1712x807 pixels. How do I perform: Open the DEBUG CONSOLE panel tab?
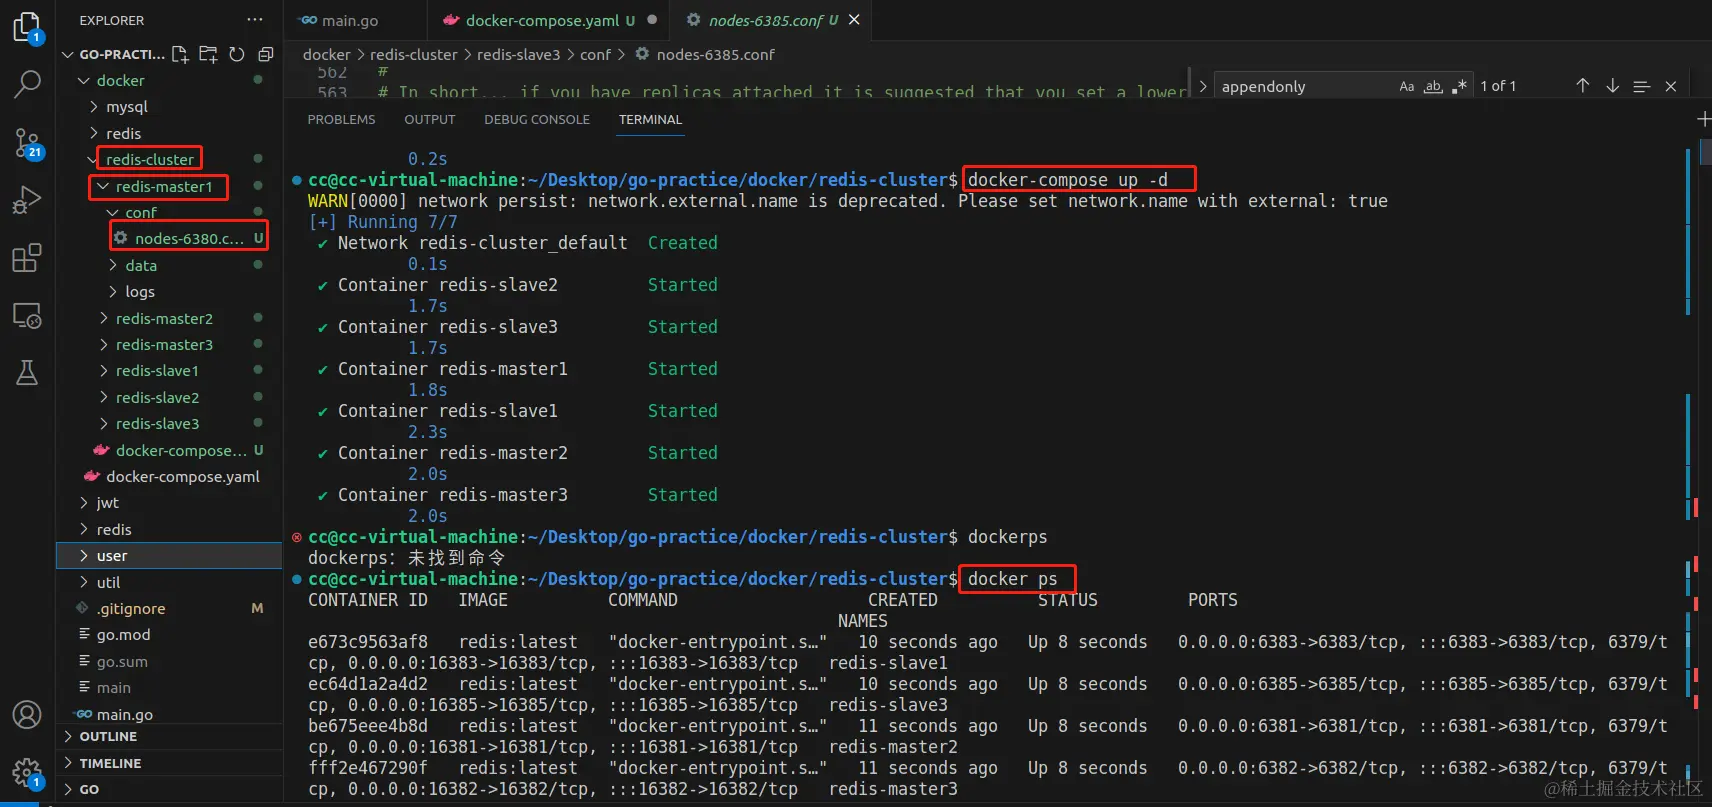[537, 119]
